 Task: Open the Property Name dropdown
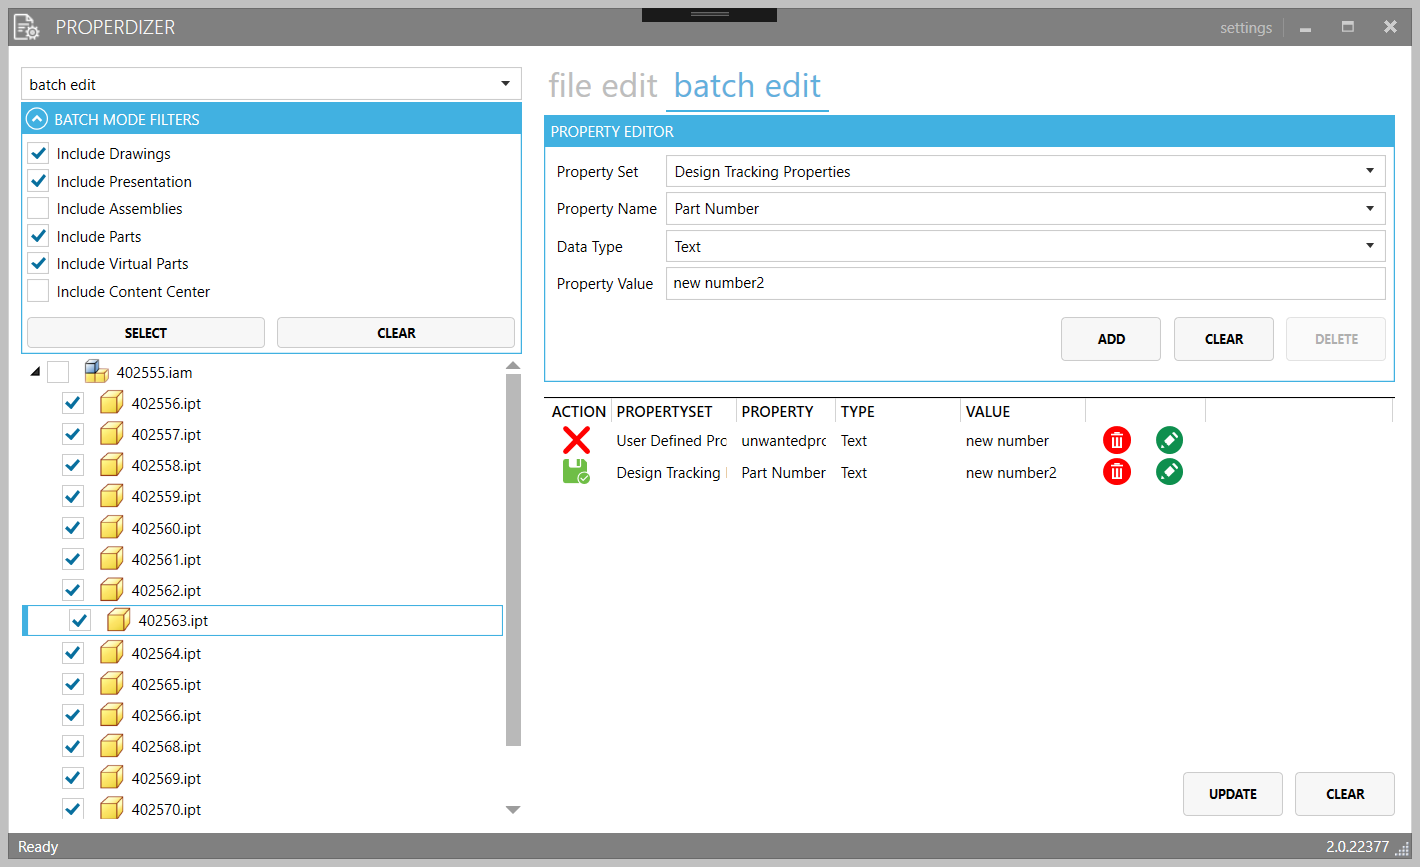(1025, 208)
